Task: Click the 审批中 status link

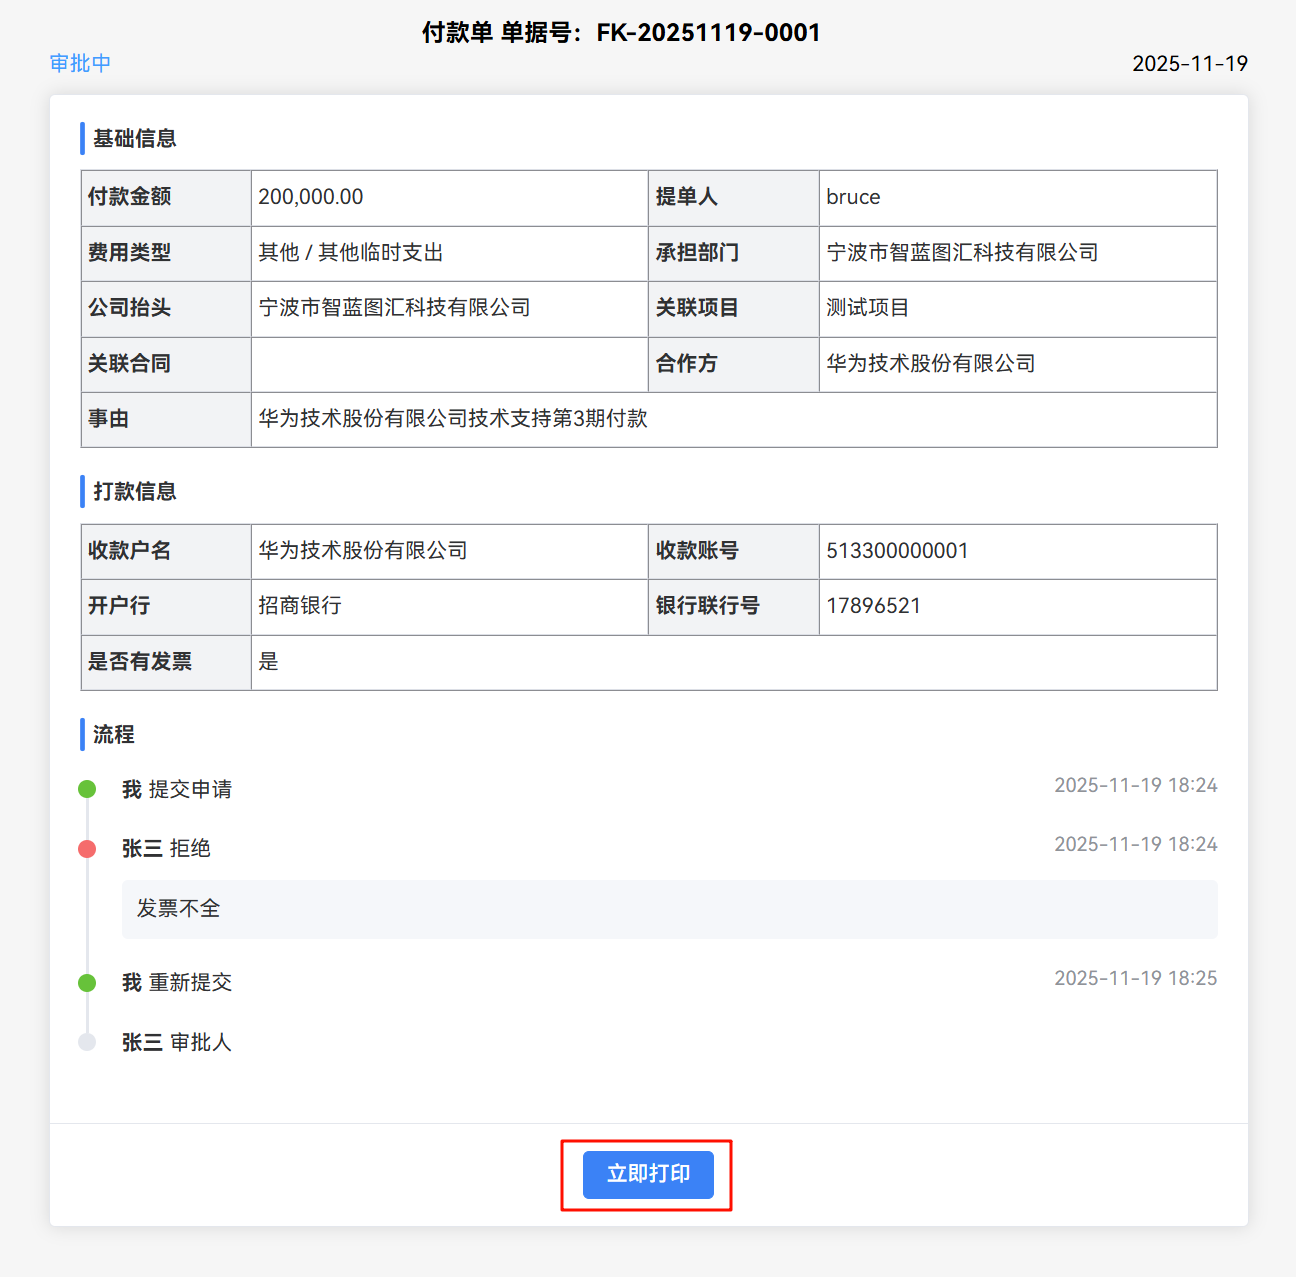Action: (80, 63)
